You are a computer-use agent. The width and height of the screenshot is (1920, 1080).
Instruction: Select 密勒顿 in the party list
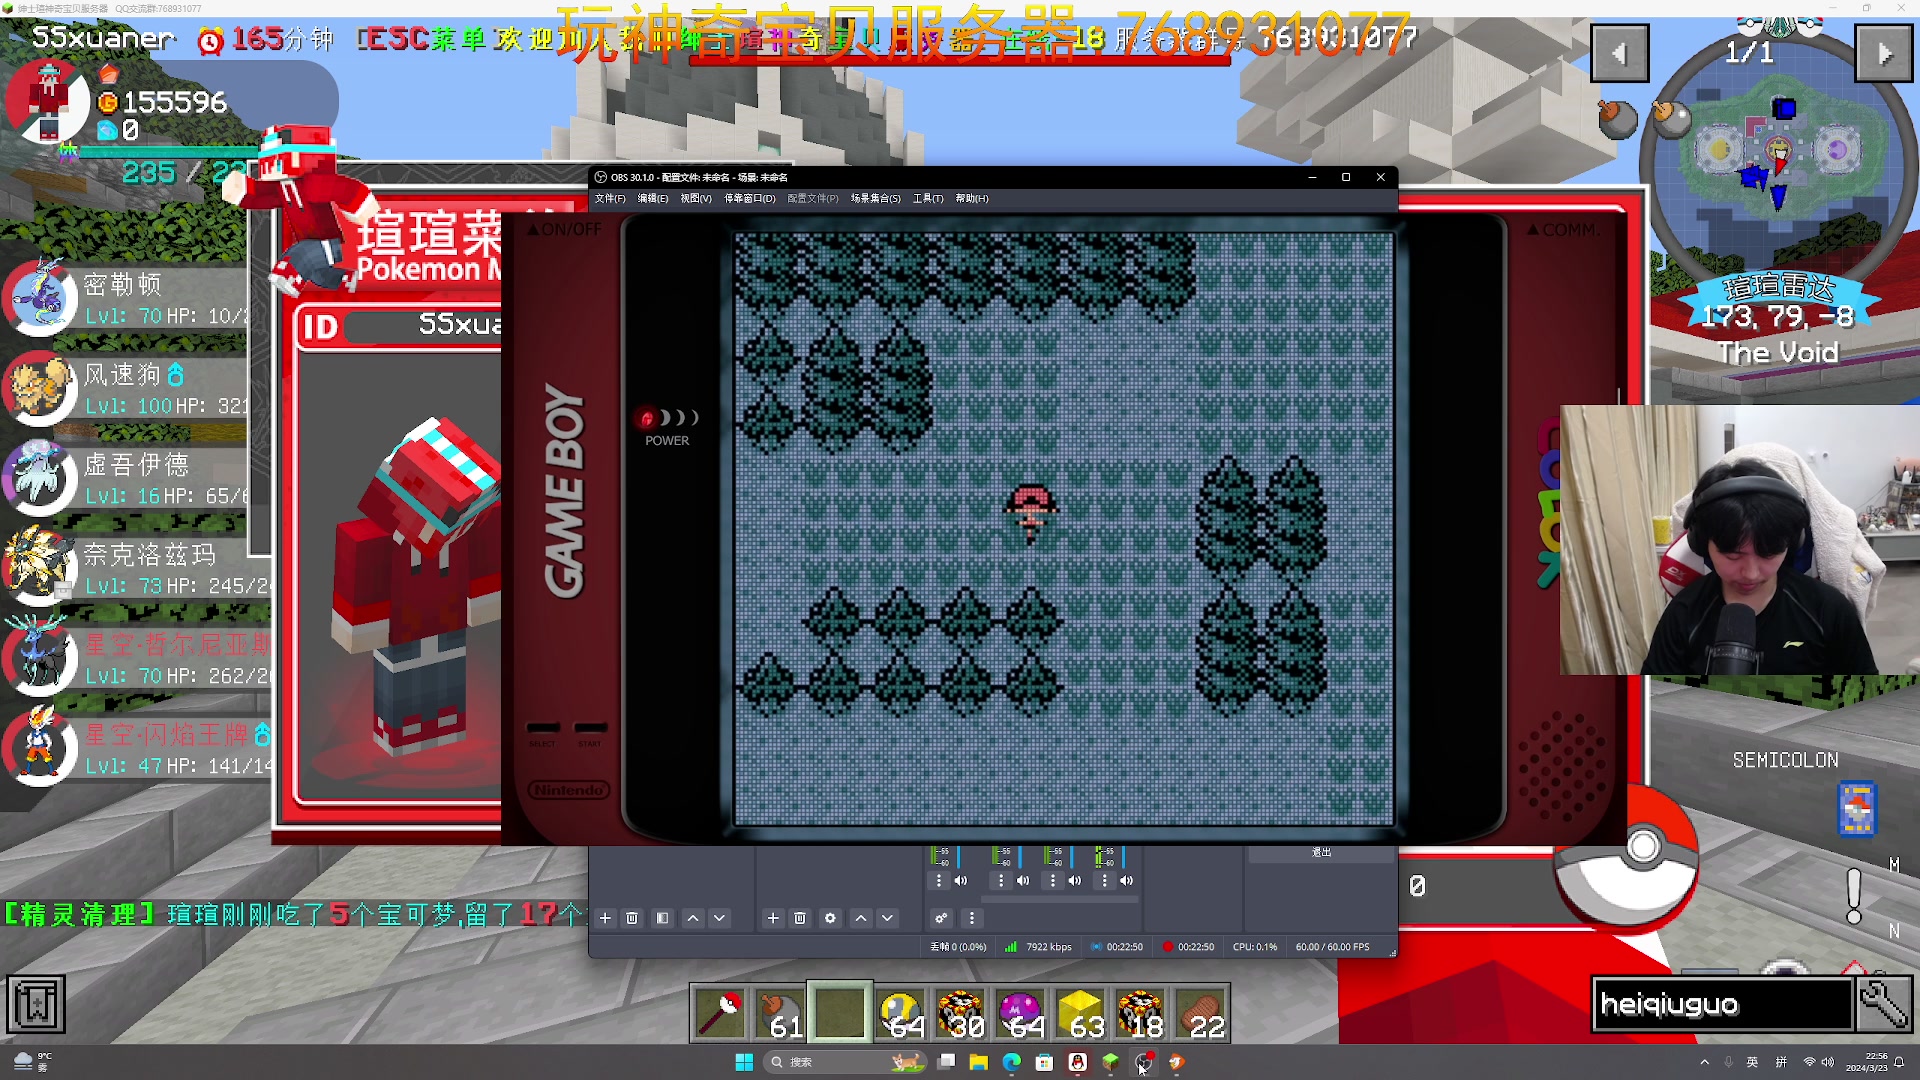coord(125,299)
